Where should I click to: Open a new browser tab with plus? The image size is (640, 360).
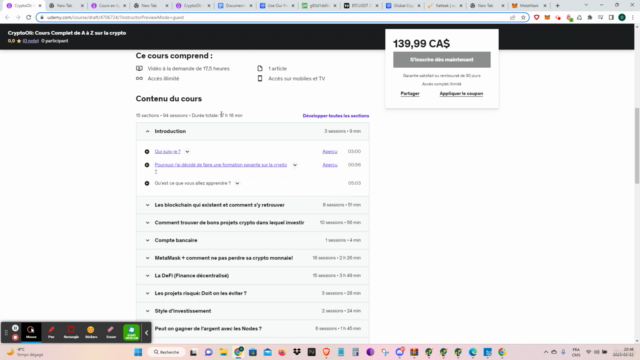(558, 6)
